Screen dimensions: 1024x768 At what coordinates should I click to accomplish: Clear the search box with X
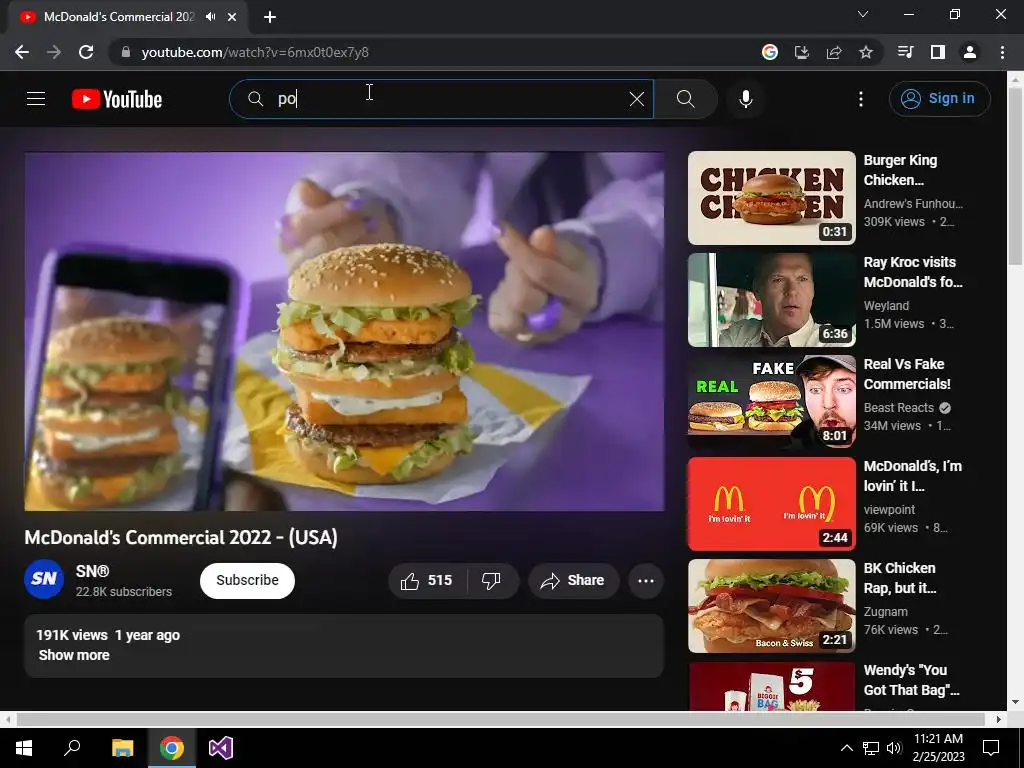point(637,99)
